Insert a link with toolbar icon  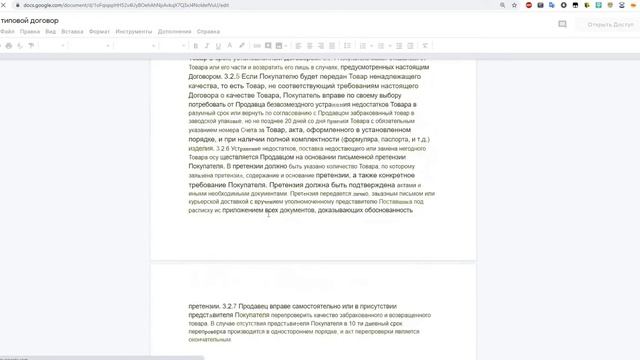point(257,46)
